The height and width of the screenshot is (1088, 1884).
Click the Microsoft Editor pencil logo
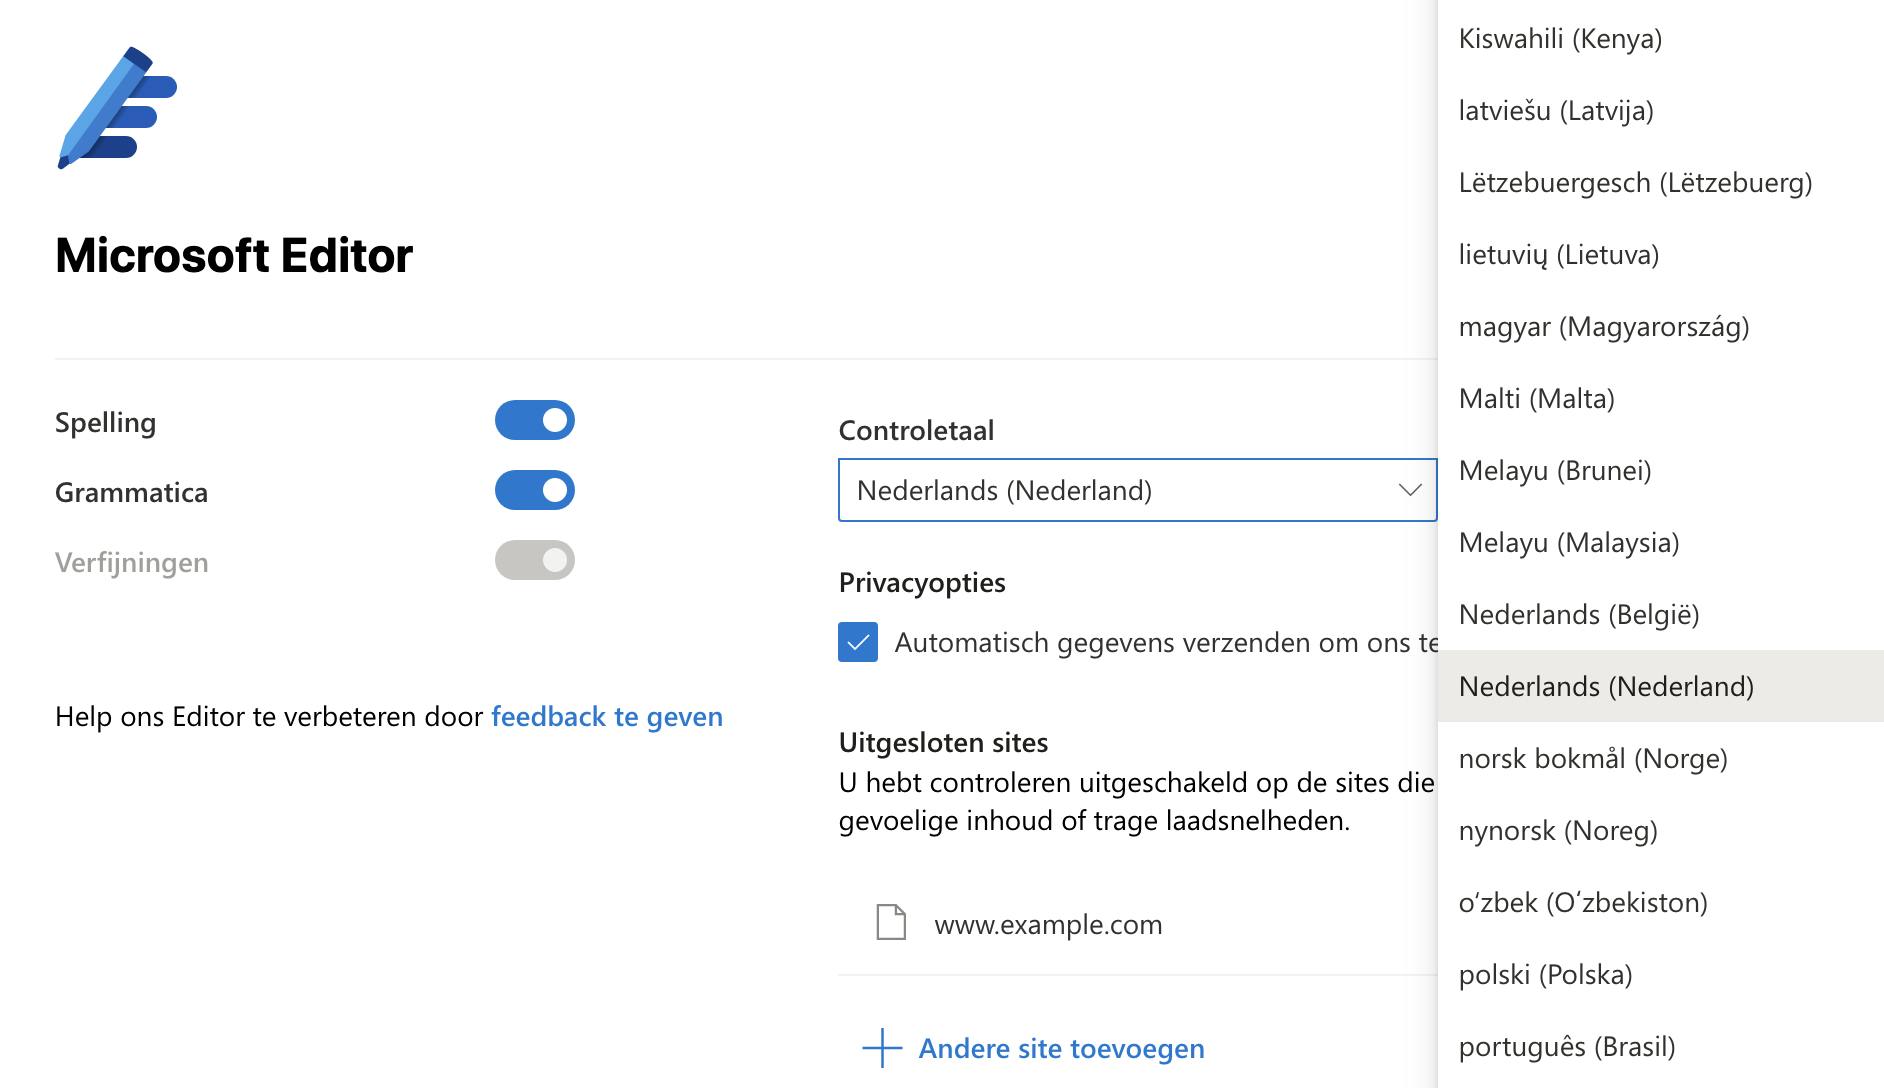(117, 107)
